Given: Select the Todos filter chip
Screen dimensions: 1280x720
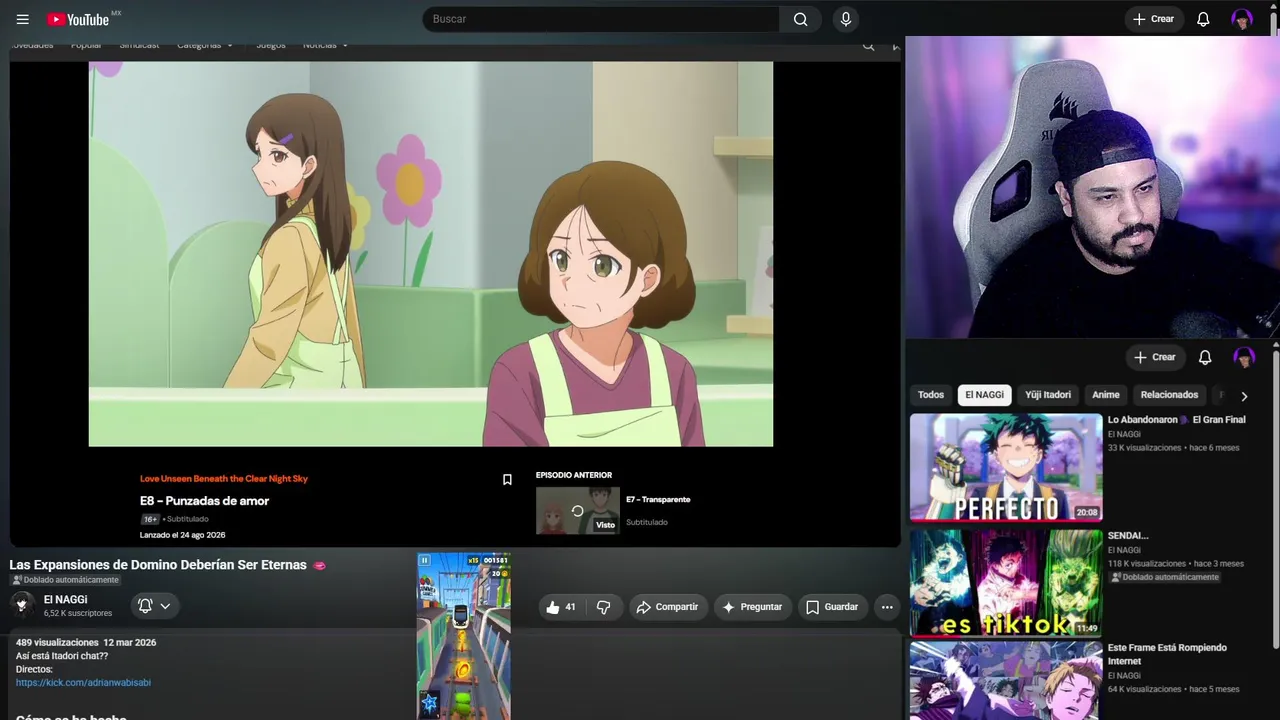Looking at the screenshot, I should [931, 395].
